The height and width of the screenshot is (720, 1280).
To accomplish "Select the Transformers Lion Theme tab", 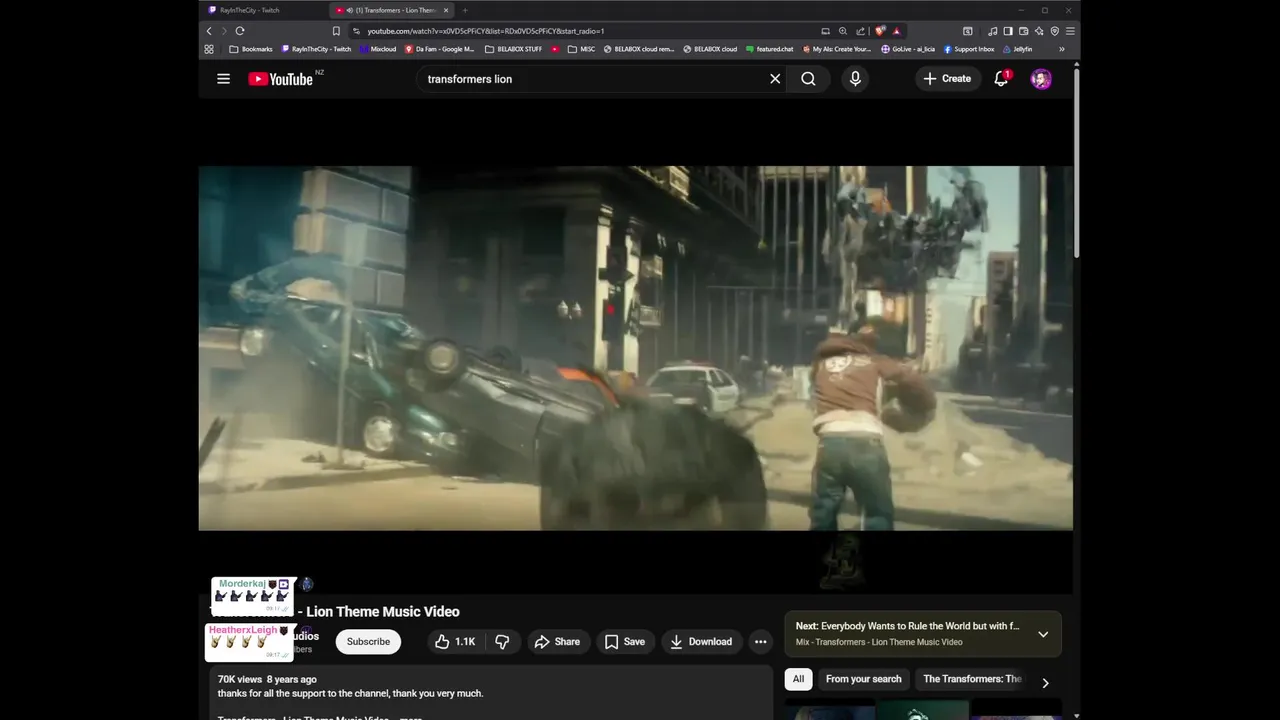I will [x=391, y=10].
